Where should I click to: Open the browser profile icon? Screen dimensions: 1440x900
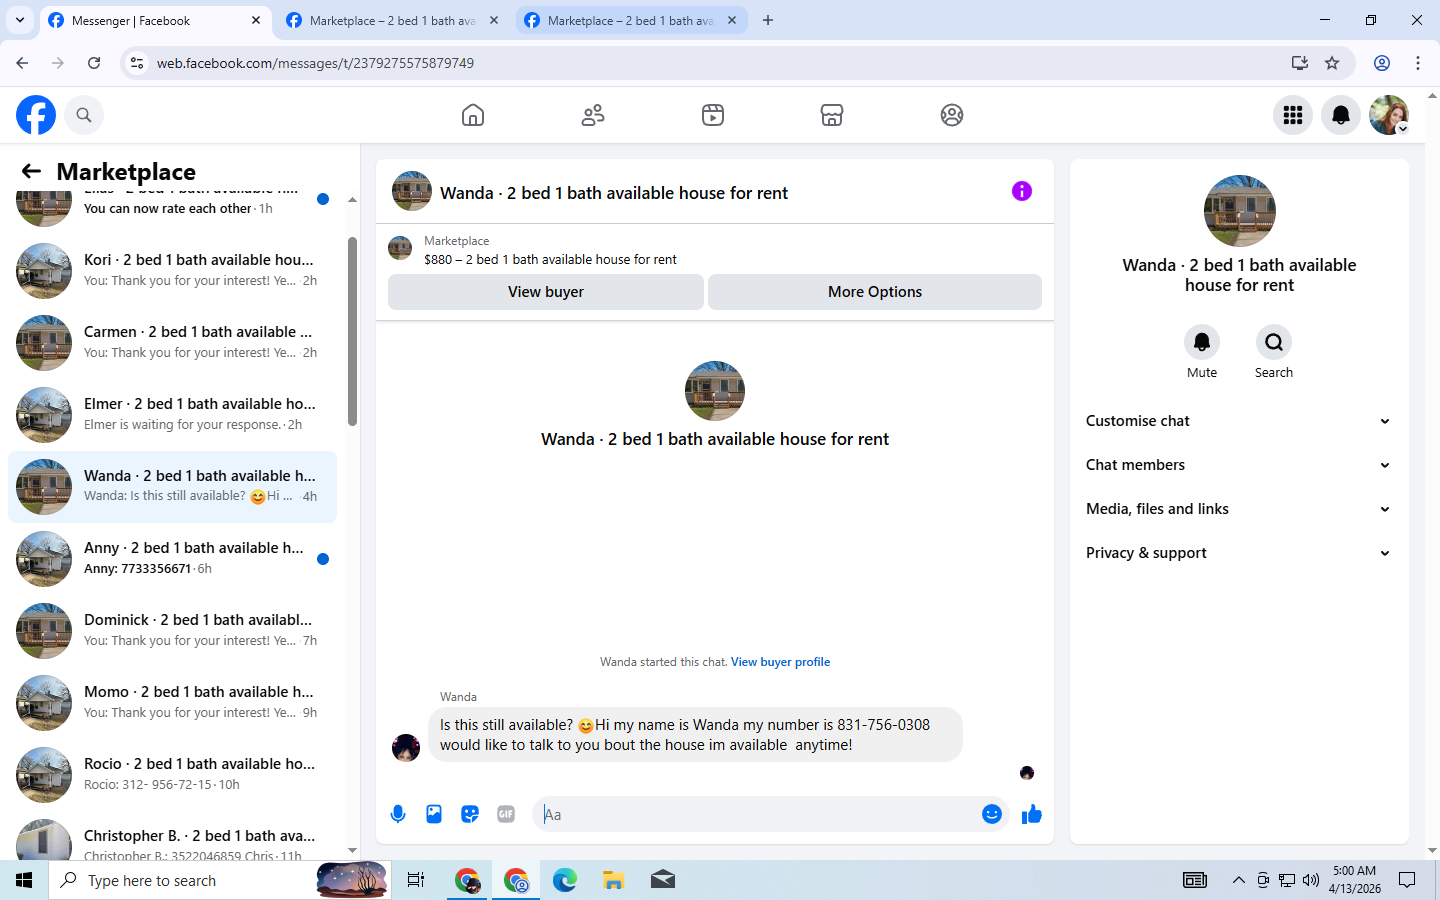pyautogui.click(x=1382, y=63)
